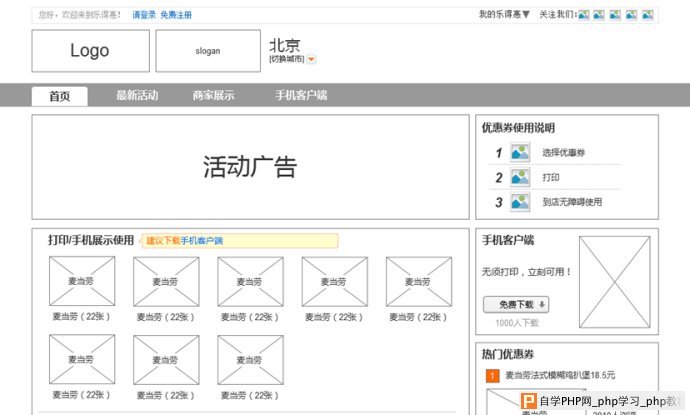Click the 活动广告 banner area
690x415 pixels.
(x=250, y=167)
